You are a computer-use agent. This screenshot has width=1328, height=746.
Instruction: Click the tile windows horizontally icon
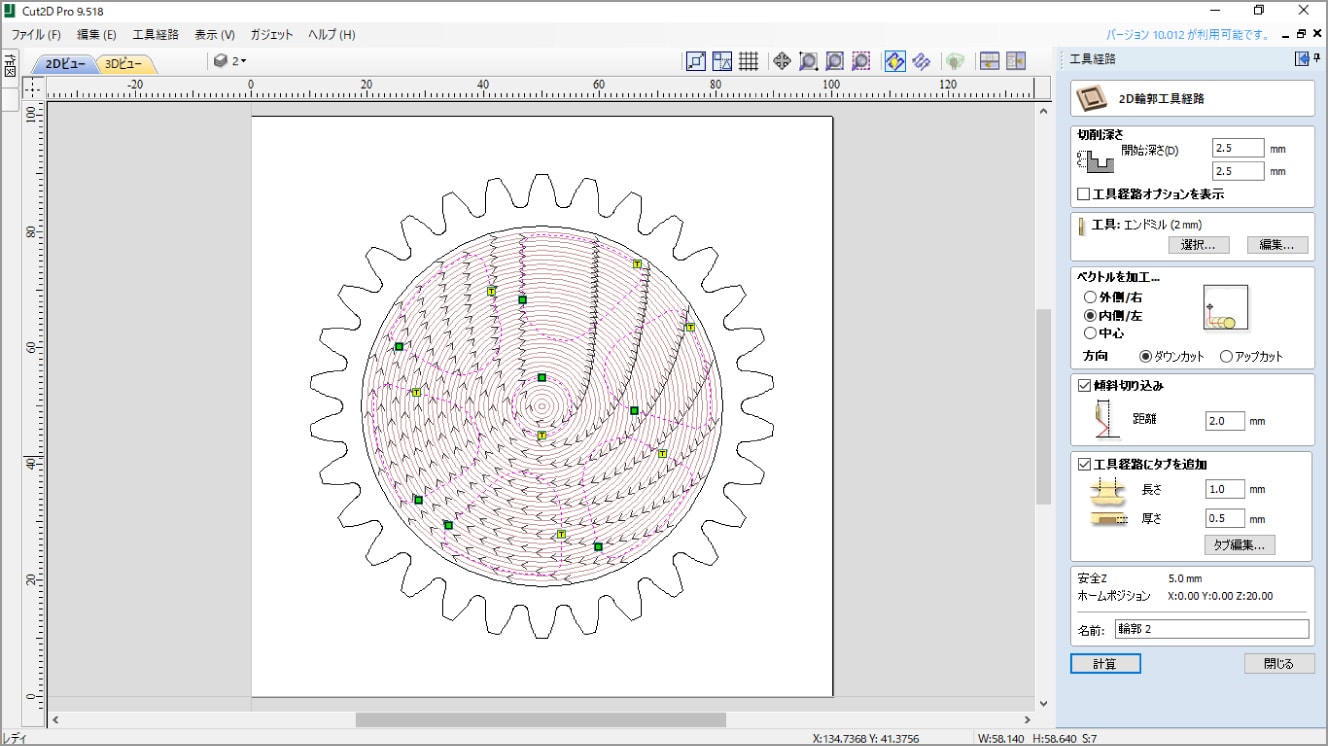(x=989, y=61)
